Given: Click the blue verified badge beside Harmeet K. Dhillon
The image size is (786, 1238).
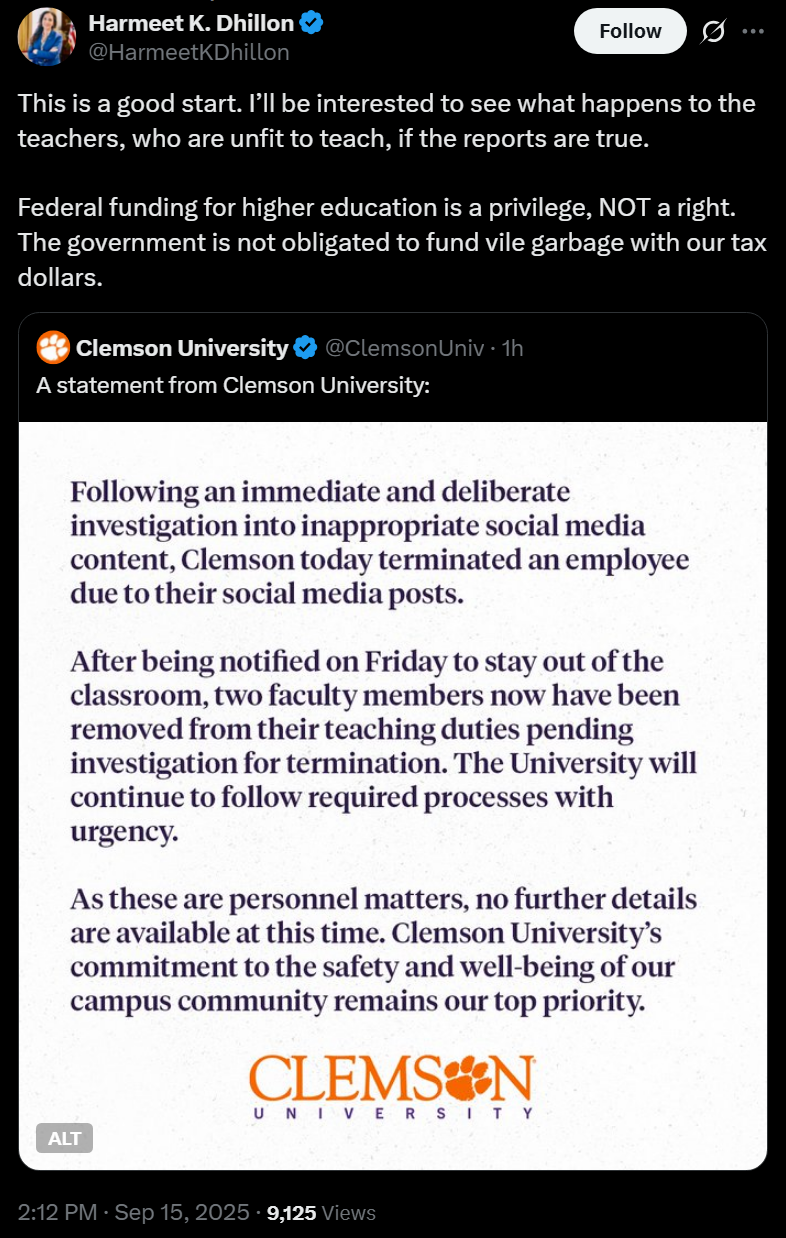Looking at the screenshot, I should point(312,24).
